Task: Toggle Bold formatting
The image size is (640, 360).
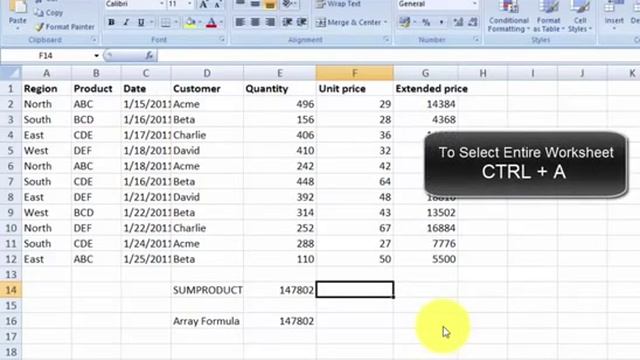Action: tap(111, 22)
